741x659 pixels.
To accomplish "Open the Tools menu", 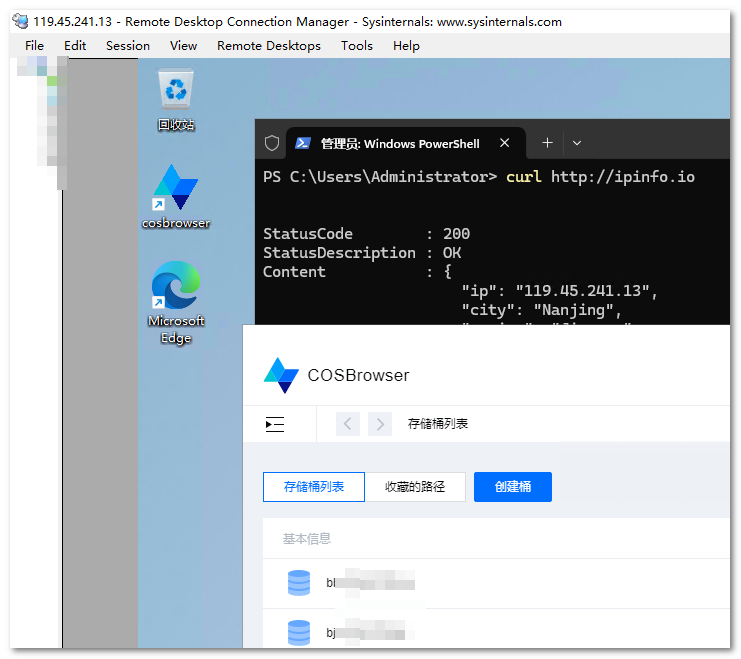I will tap(357, 46).
